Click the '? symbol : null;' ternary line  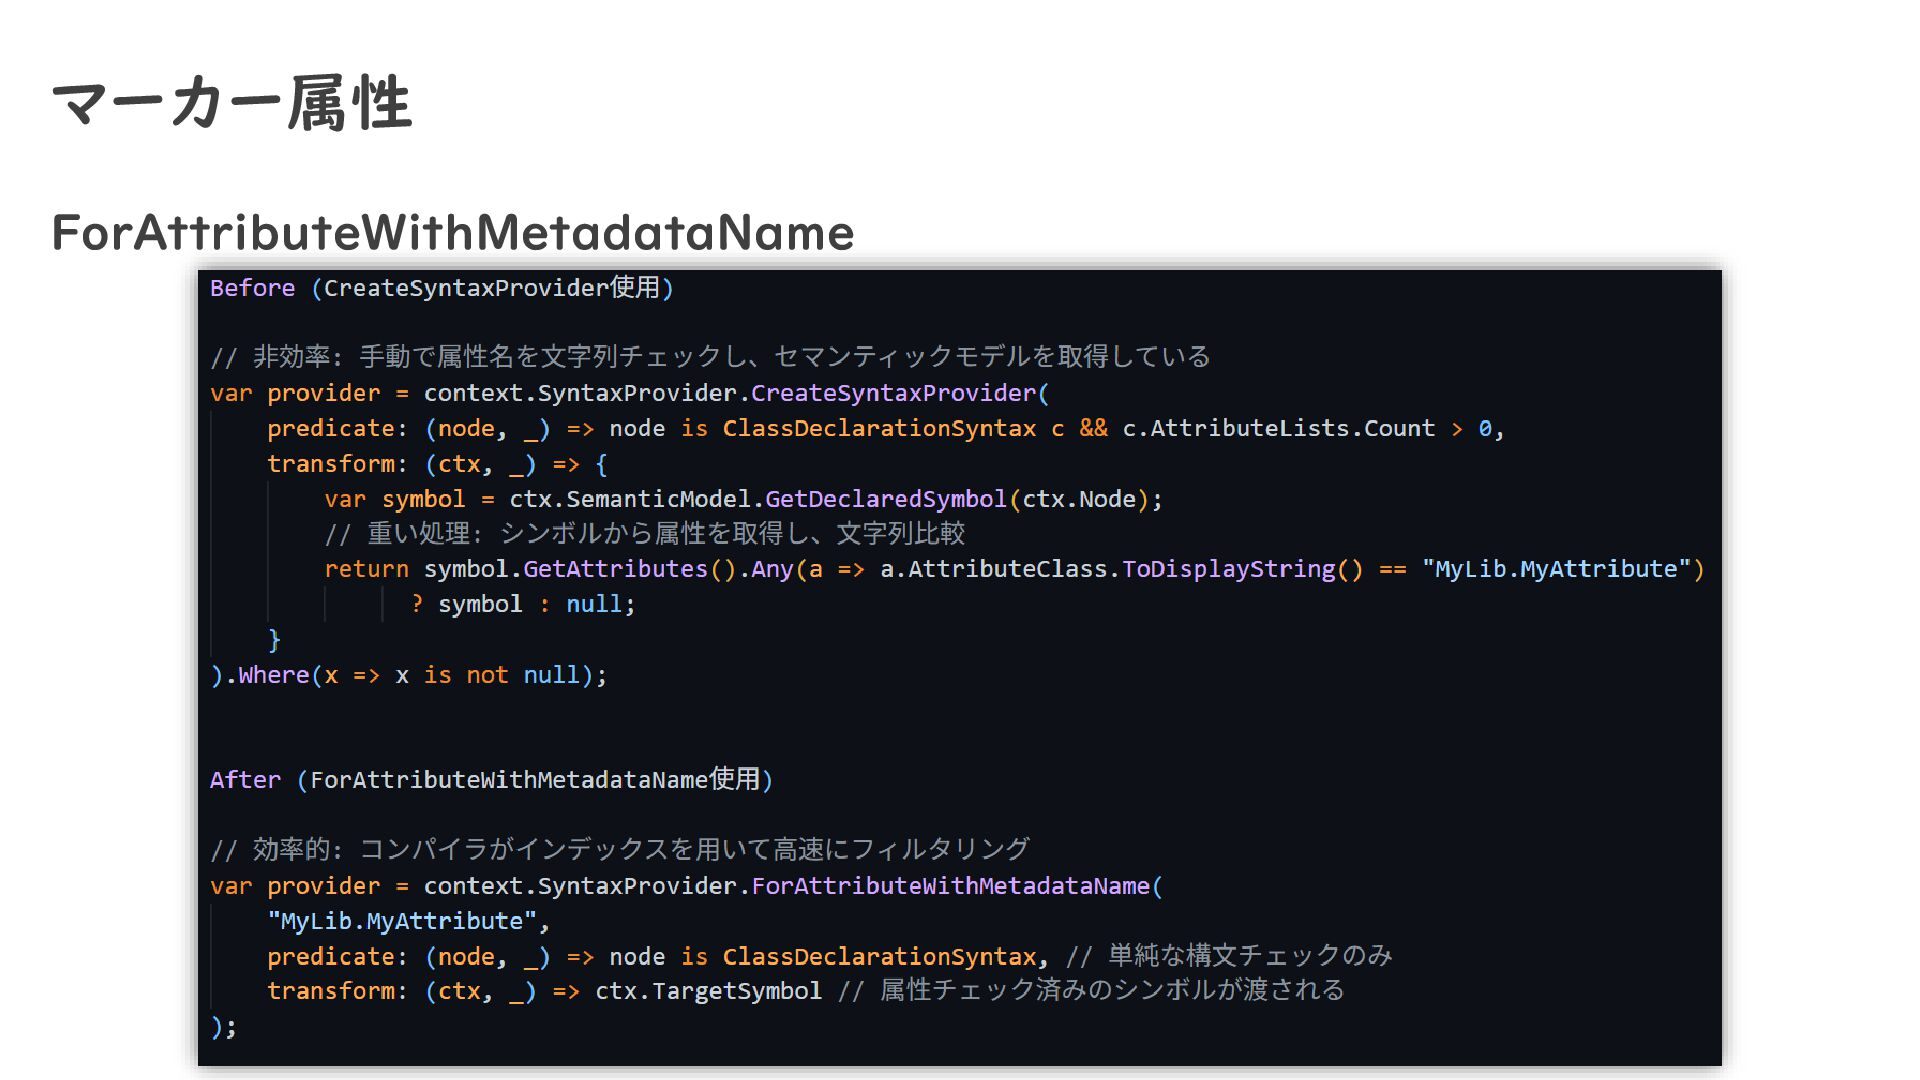pyautogui.click(x=522, y=604)
